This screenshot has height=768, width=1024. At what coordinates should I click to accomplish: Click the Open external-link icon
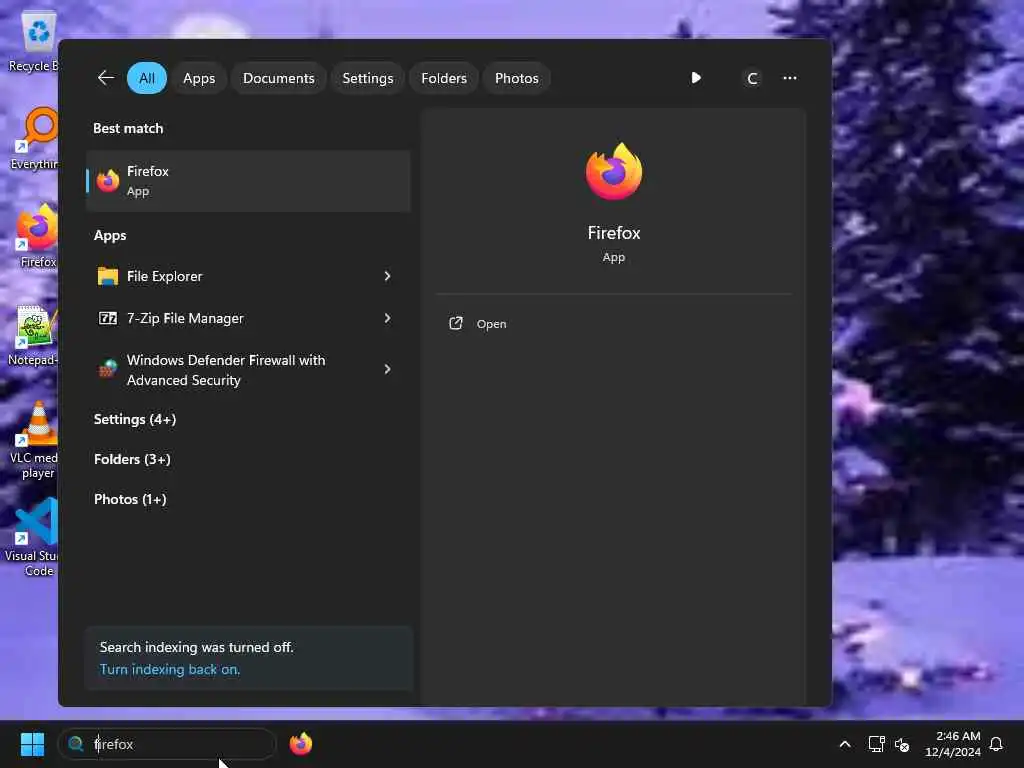tap(456, 323)
